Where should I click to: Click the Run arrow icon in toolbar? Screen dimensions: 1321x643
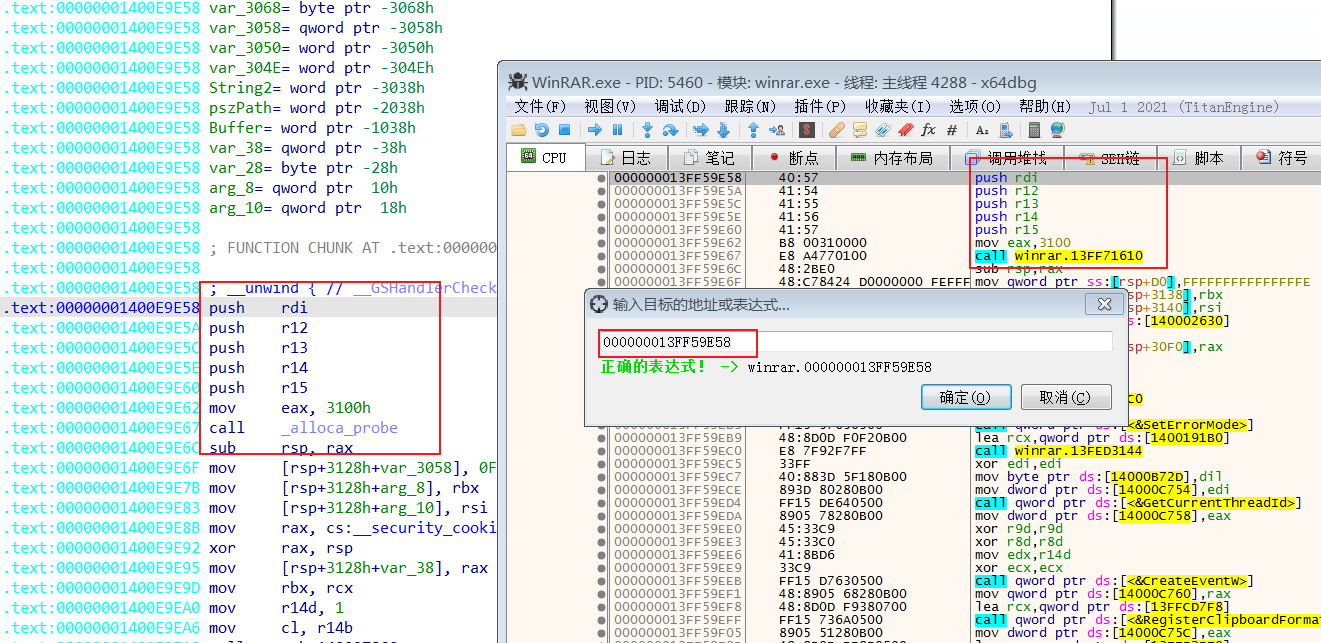click(594, 130)
